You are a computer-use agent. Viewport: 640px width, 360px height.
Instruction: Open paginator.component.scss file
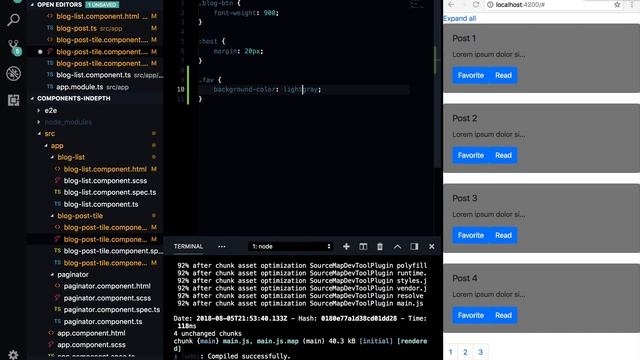tap(107, 298)
